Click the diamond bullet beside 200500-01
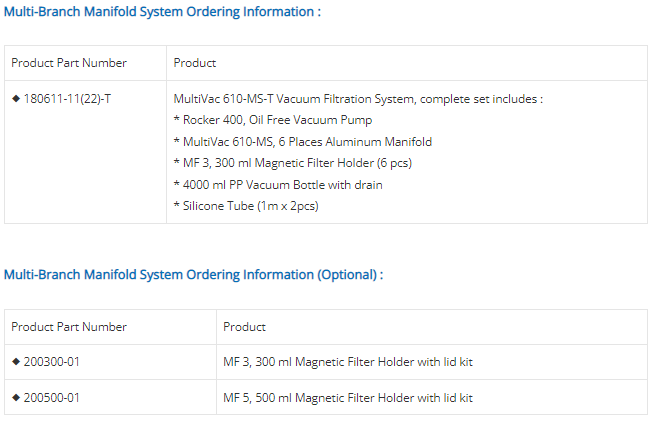The height and width of the screenshot is (422, 655). click(x=15, y=397)
